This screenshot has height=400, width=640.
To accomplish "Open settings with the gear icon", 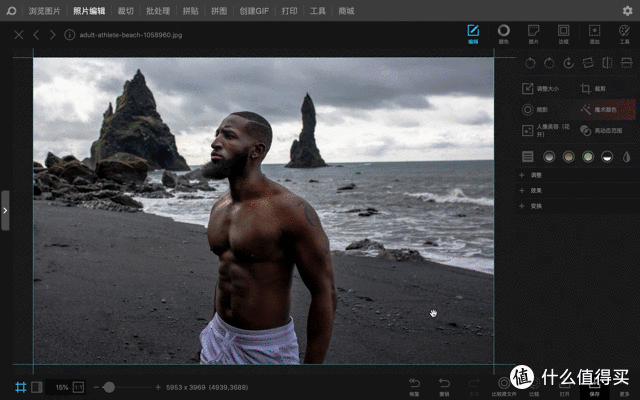I will 627,11.
